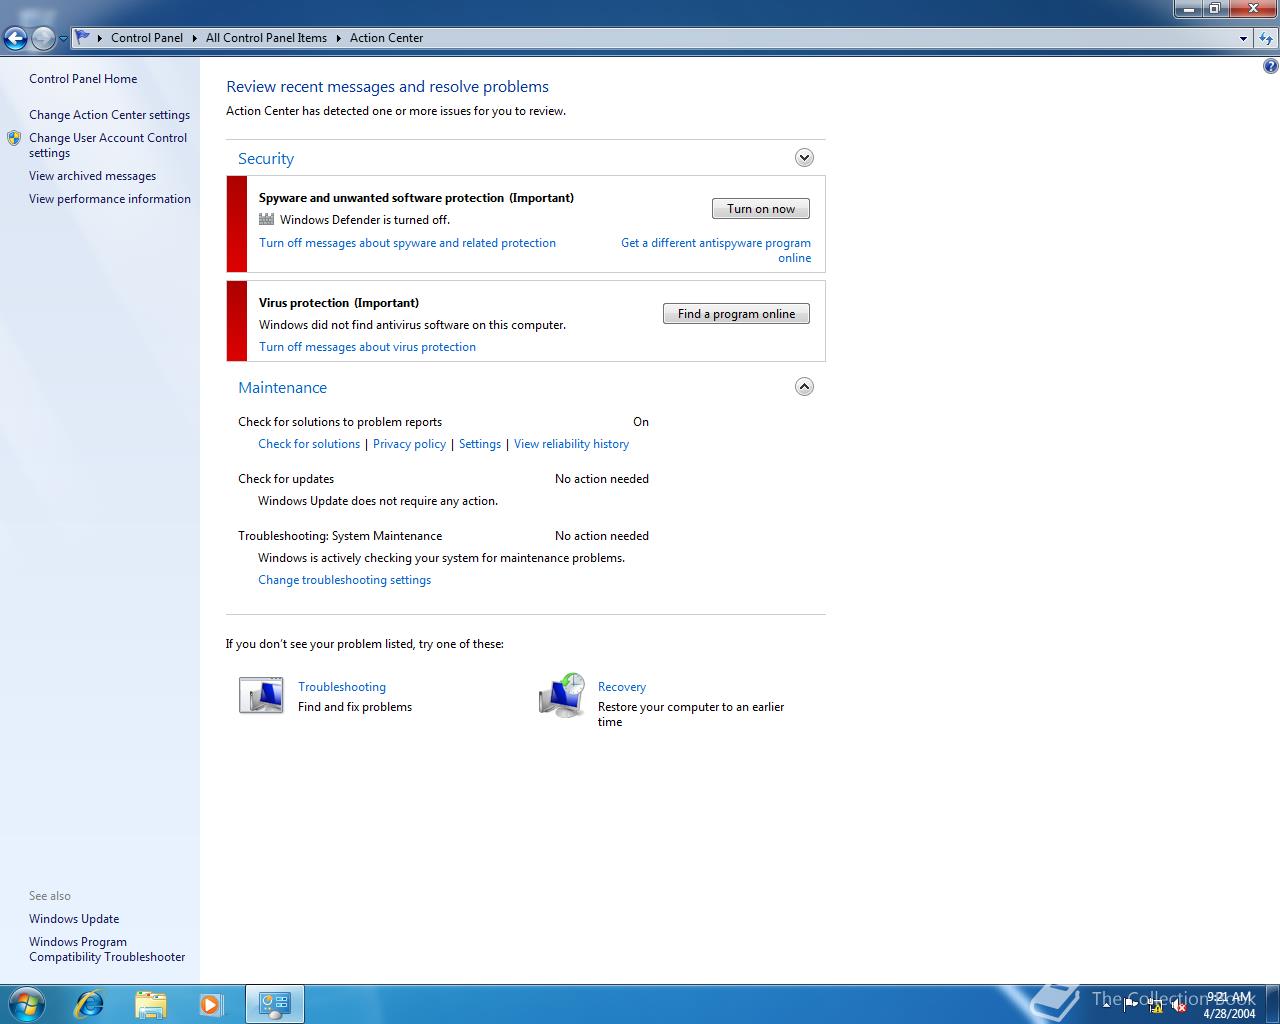Click the Action Center flag tray icon

(x=1132, y=1005)
